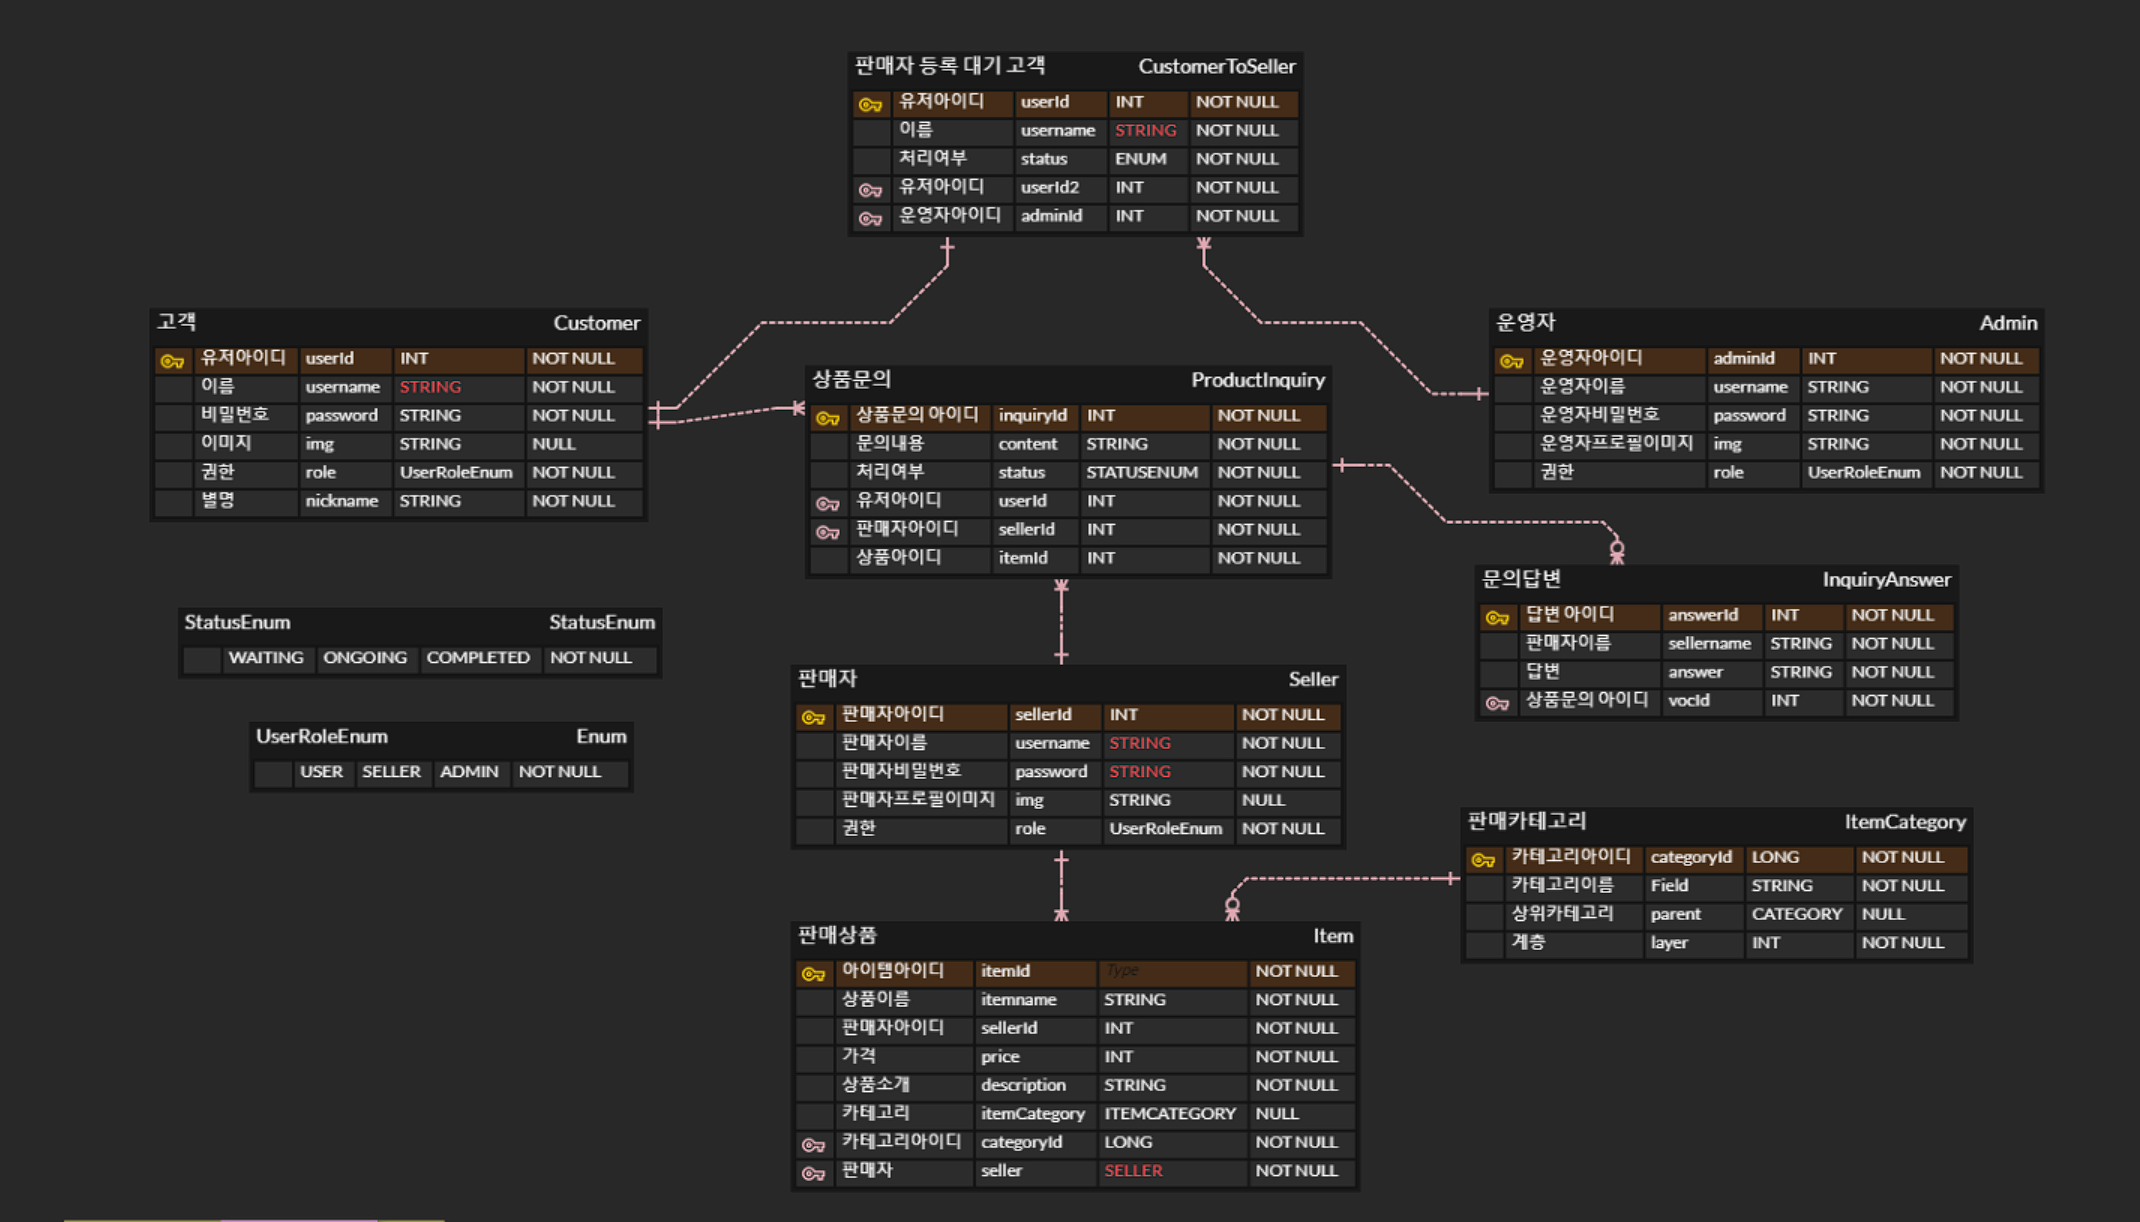Viewport: 2140px width, 1222px height.
Task: Click the foreign key icon beside vocId row
Action: [x=1497, y=703]
